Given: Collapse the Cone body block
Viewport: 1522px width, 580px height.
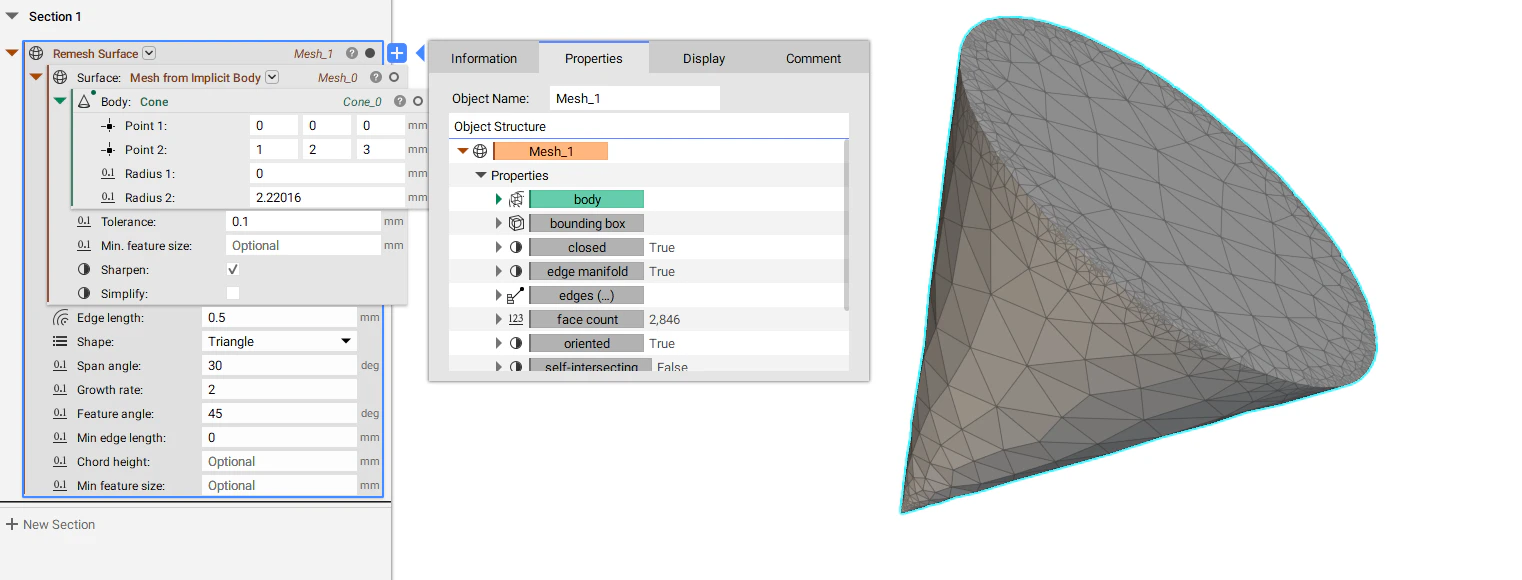Looking at the screenshot, I should click(60, 101).
